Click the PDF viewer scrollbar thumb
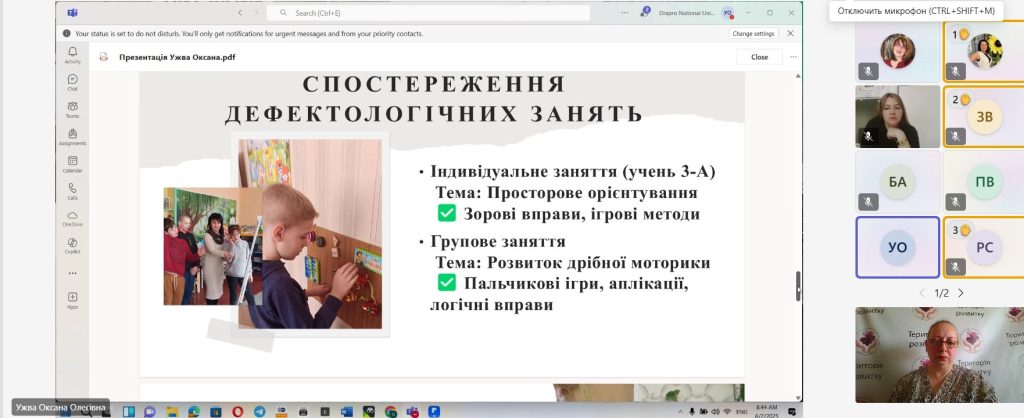 click(798, 286)
